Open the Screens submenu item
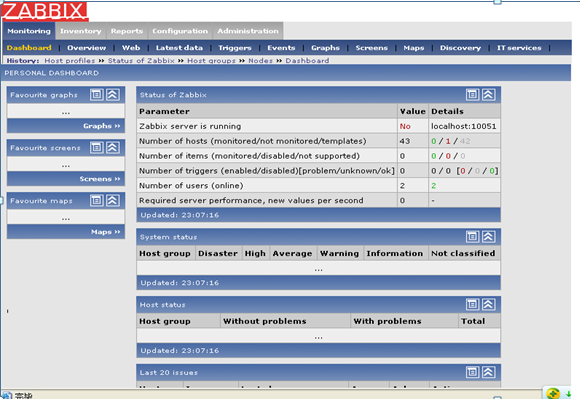 click(x=371, y=48)
